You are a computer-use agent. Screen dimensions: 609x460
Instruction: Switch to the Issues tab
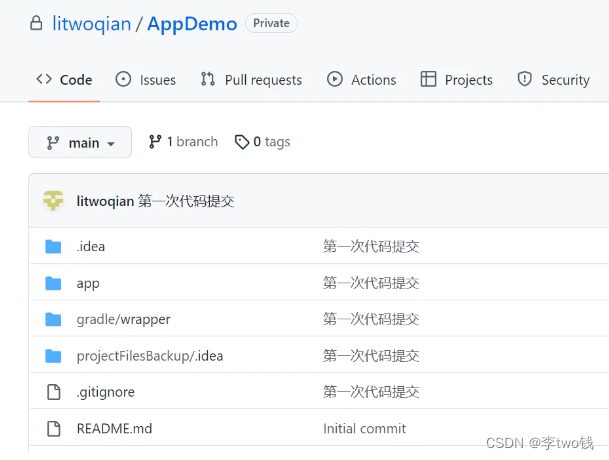146,80
